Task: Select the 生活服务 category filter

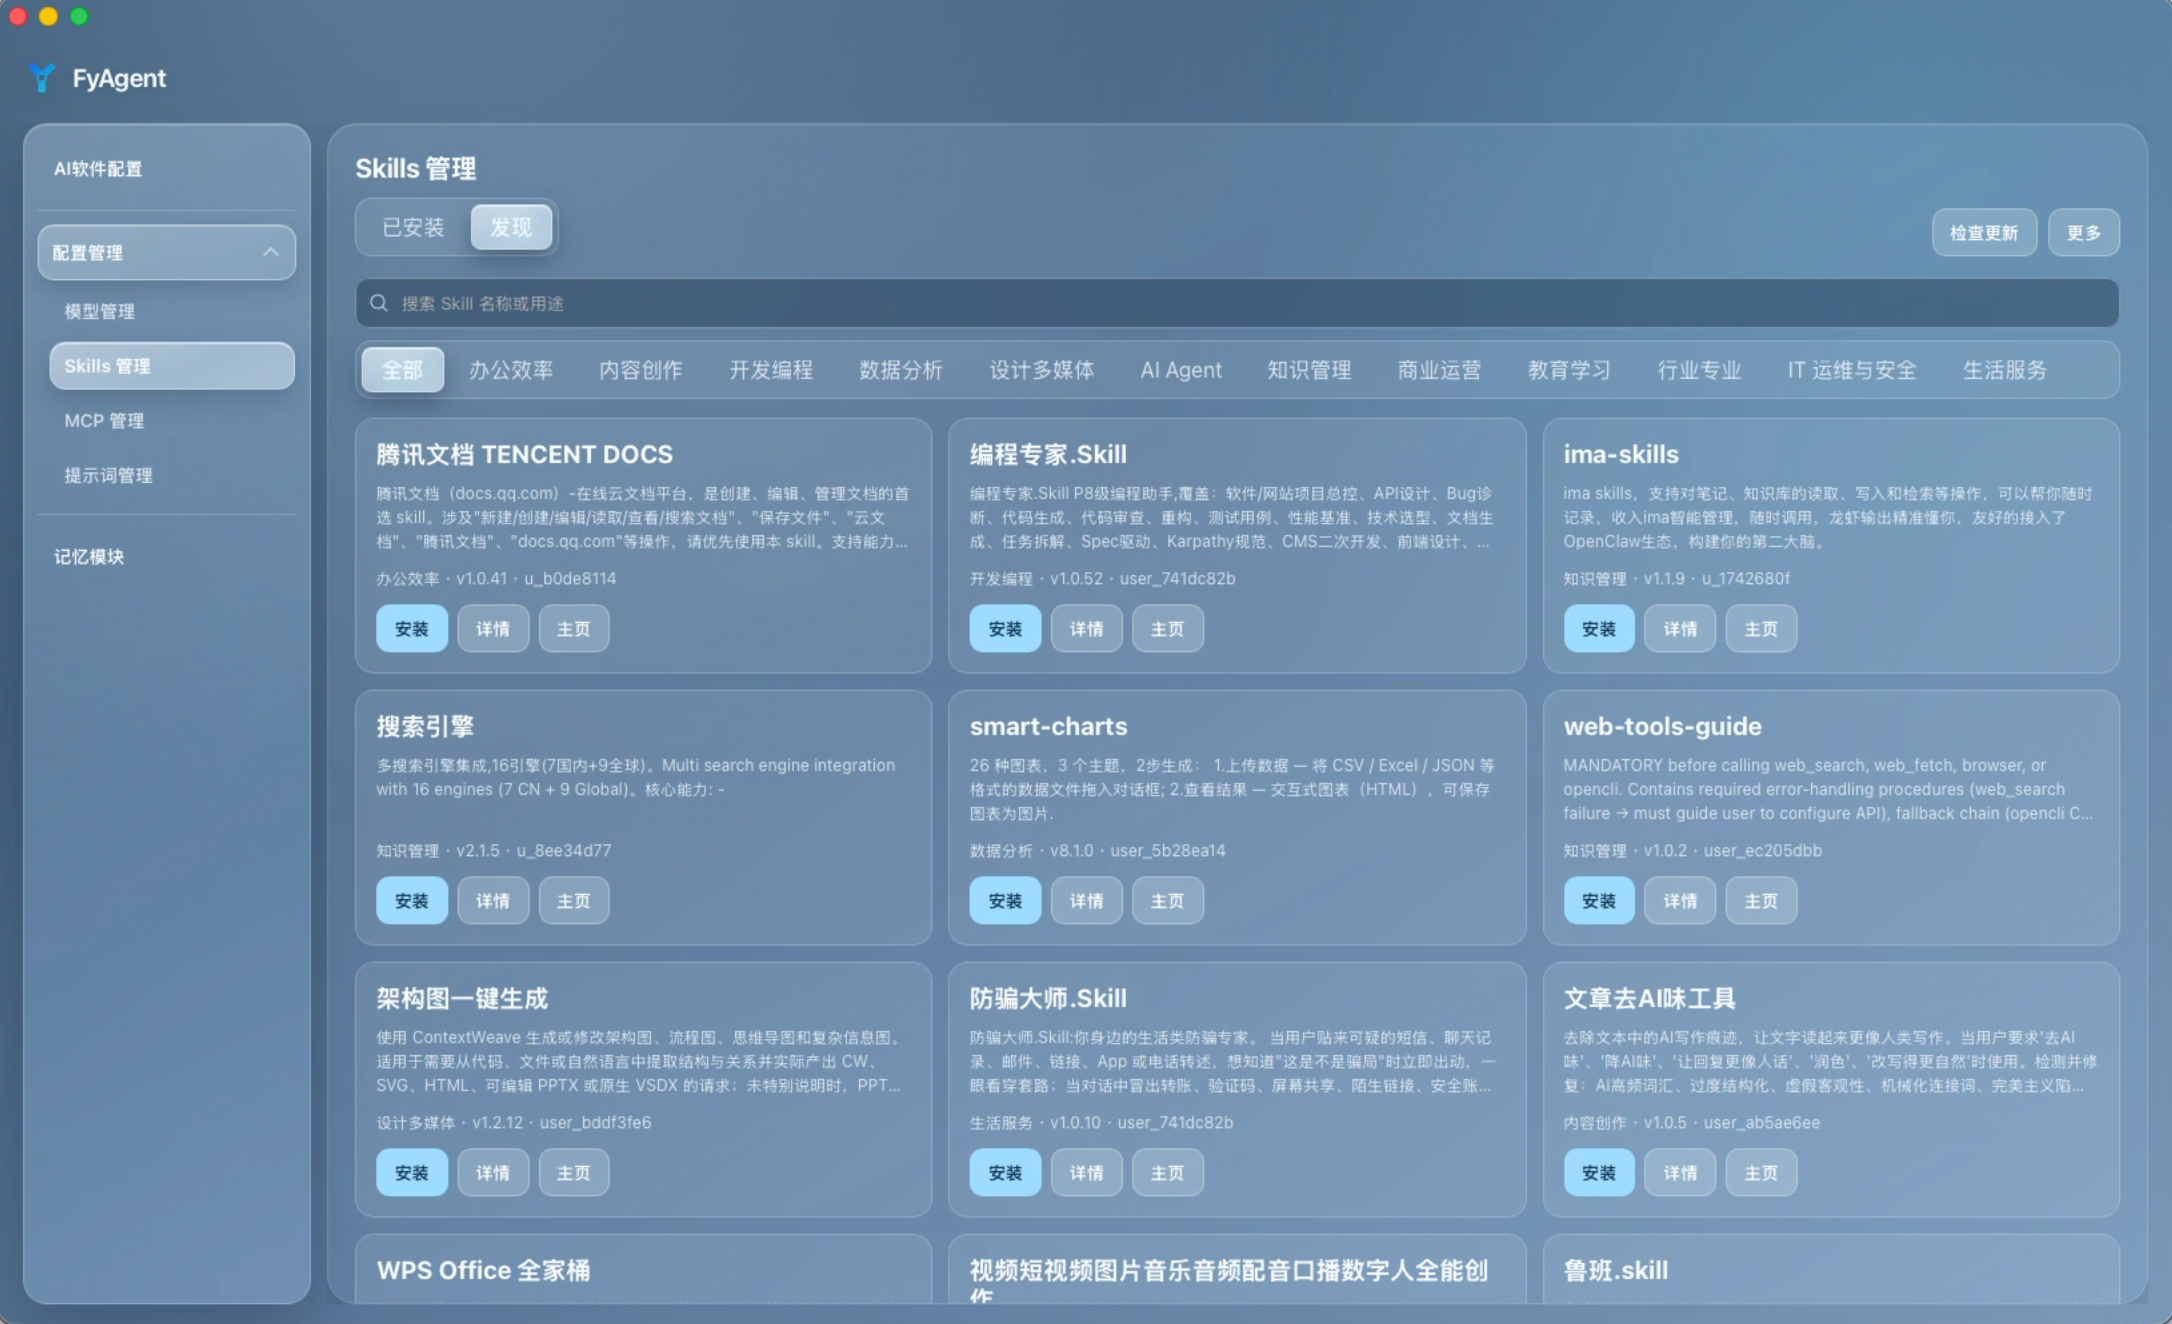Action: click(2004, 370)
